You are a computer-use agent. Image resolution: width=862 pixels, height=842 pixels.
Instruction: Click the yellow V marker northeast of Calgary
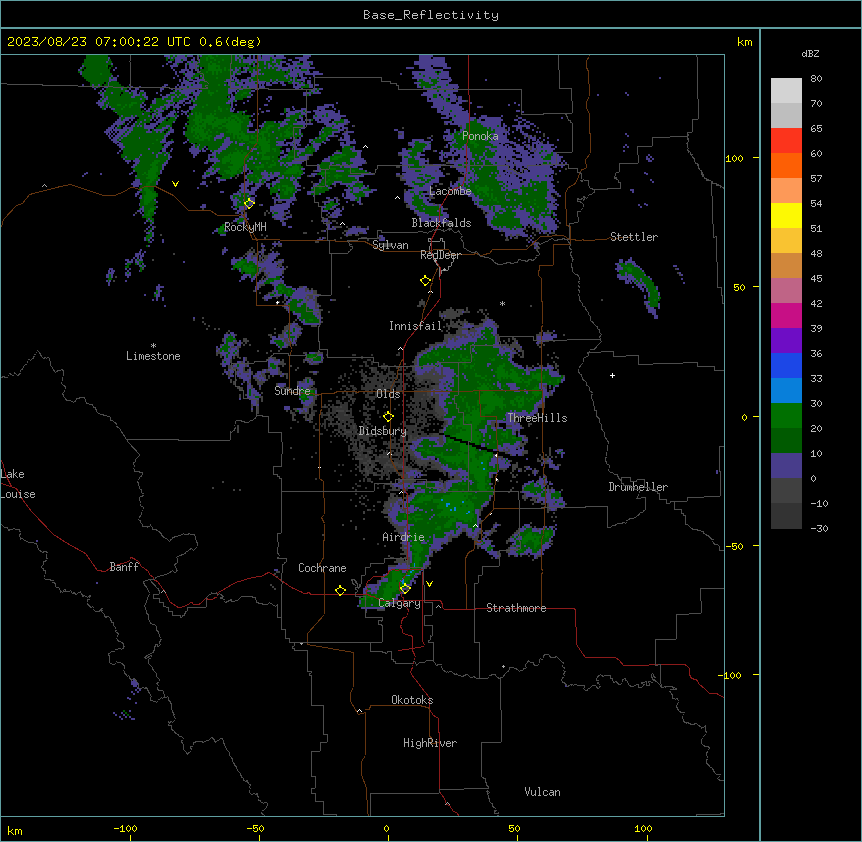point(429,584)
